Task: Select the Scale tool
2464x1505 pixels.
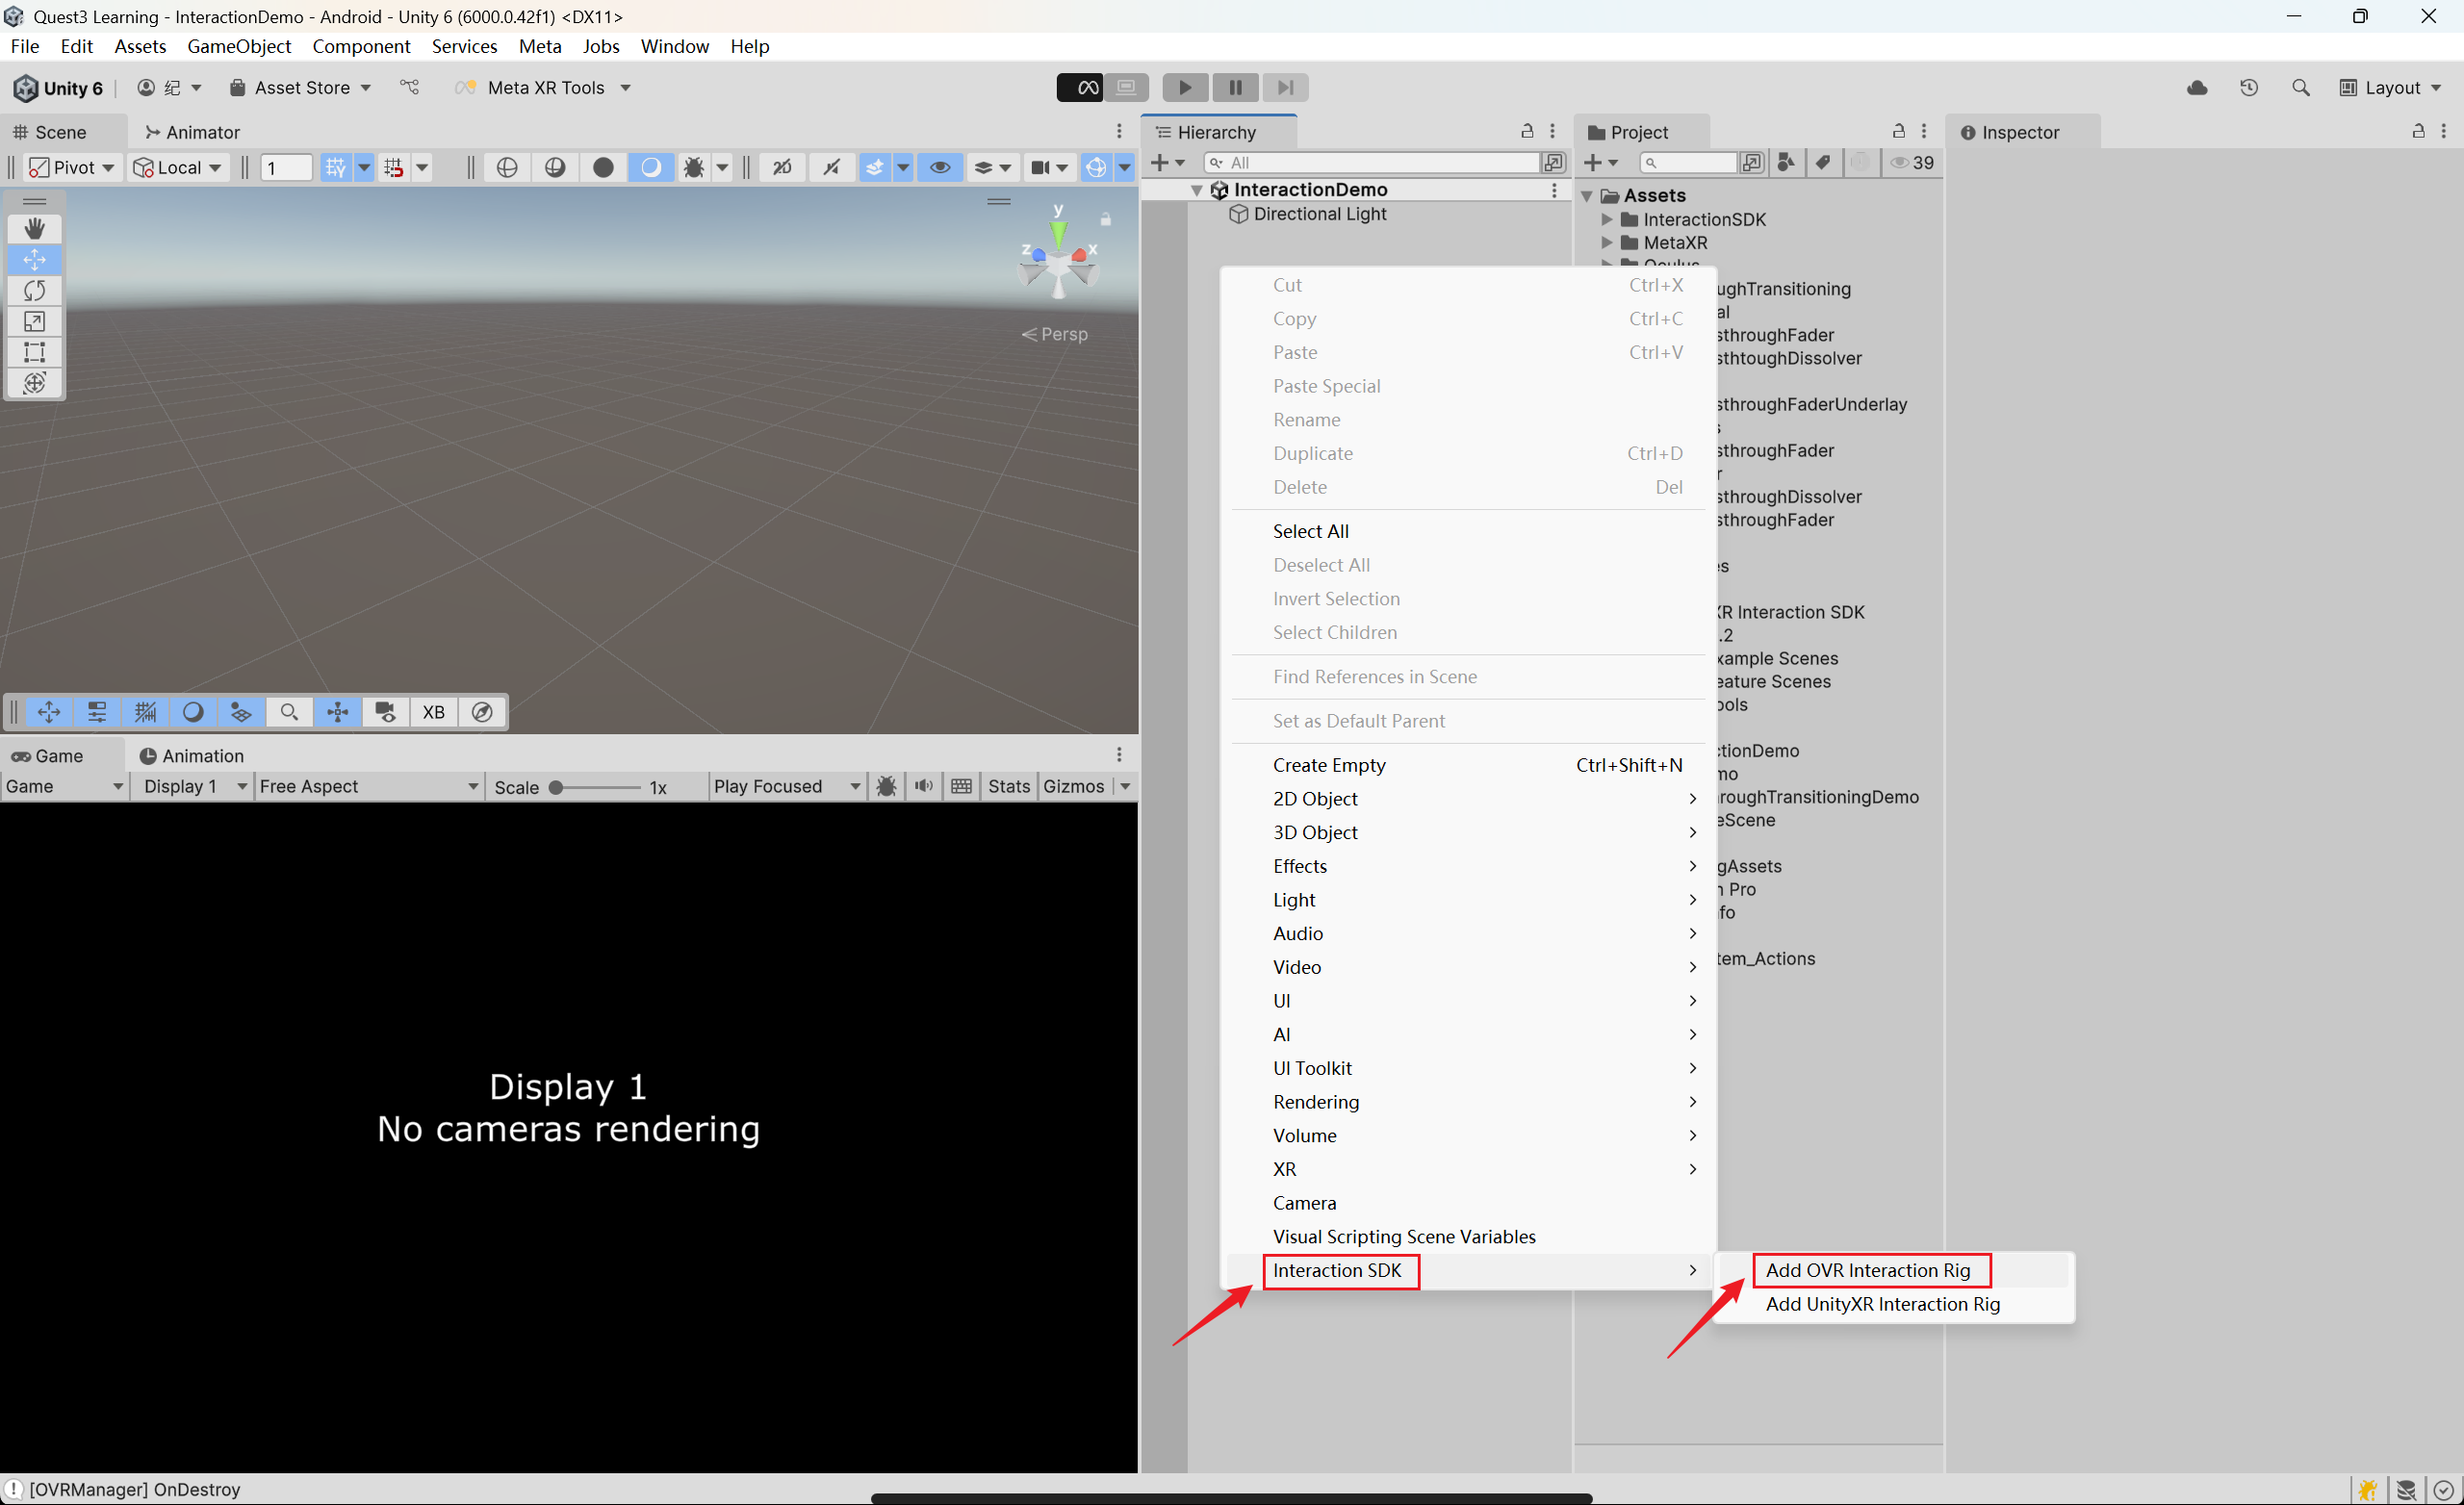Action: click(x=34, y=322)
